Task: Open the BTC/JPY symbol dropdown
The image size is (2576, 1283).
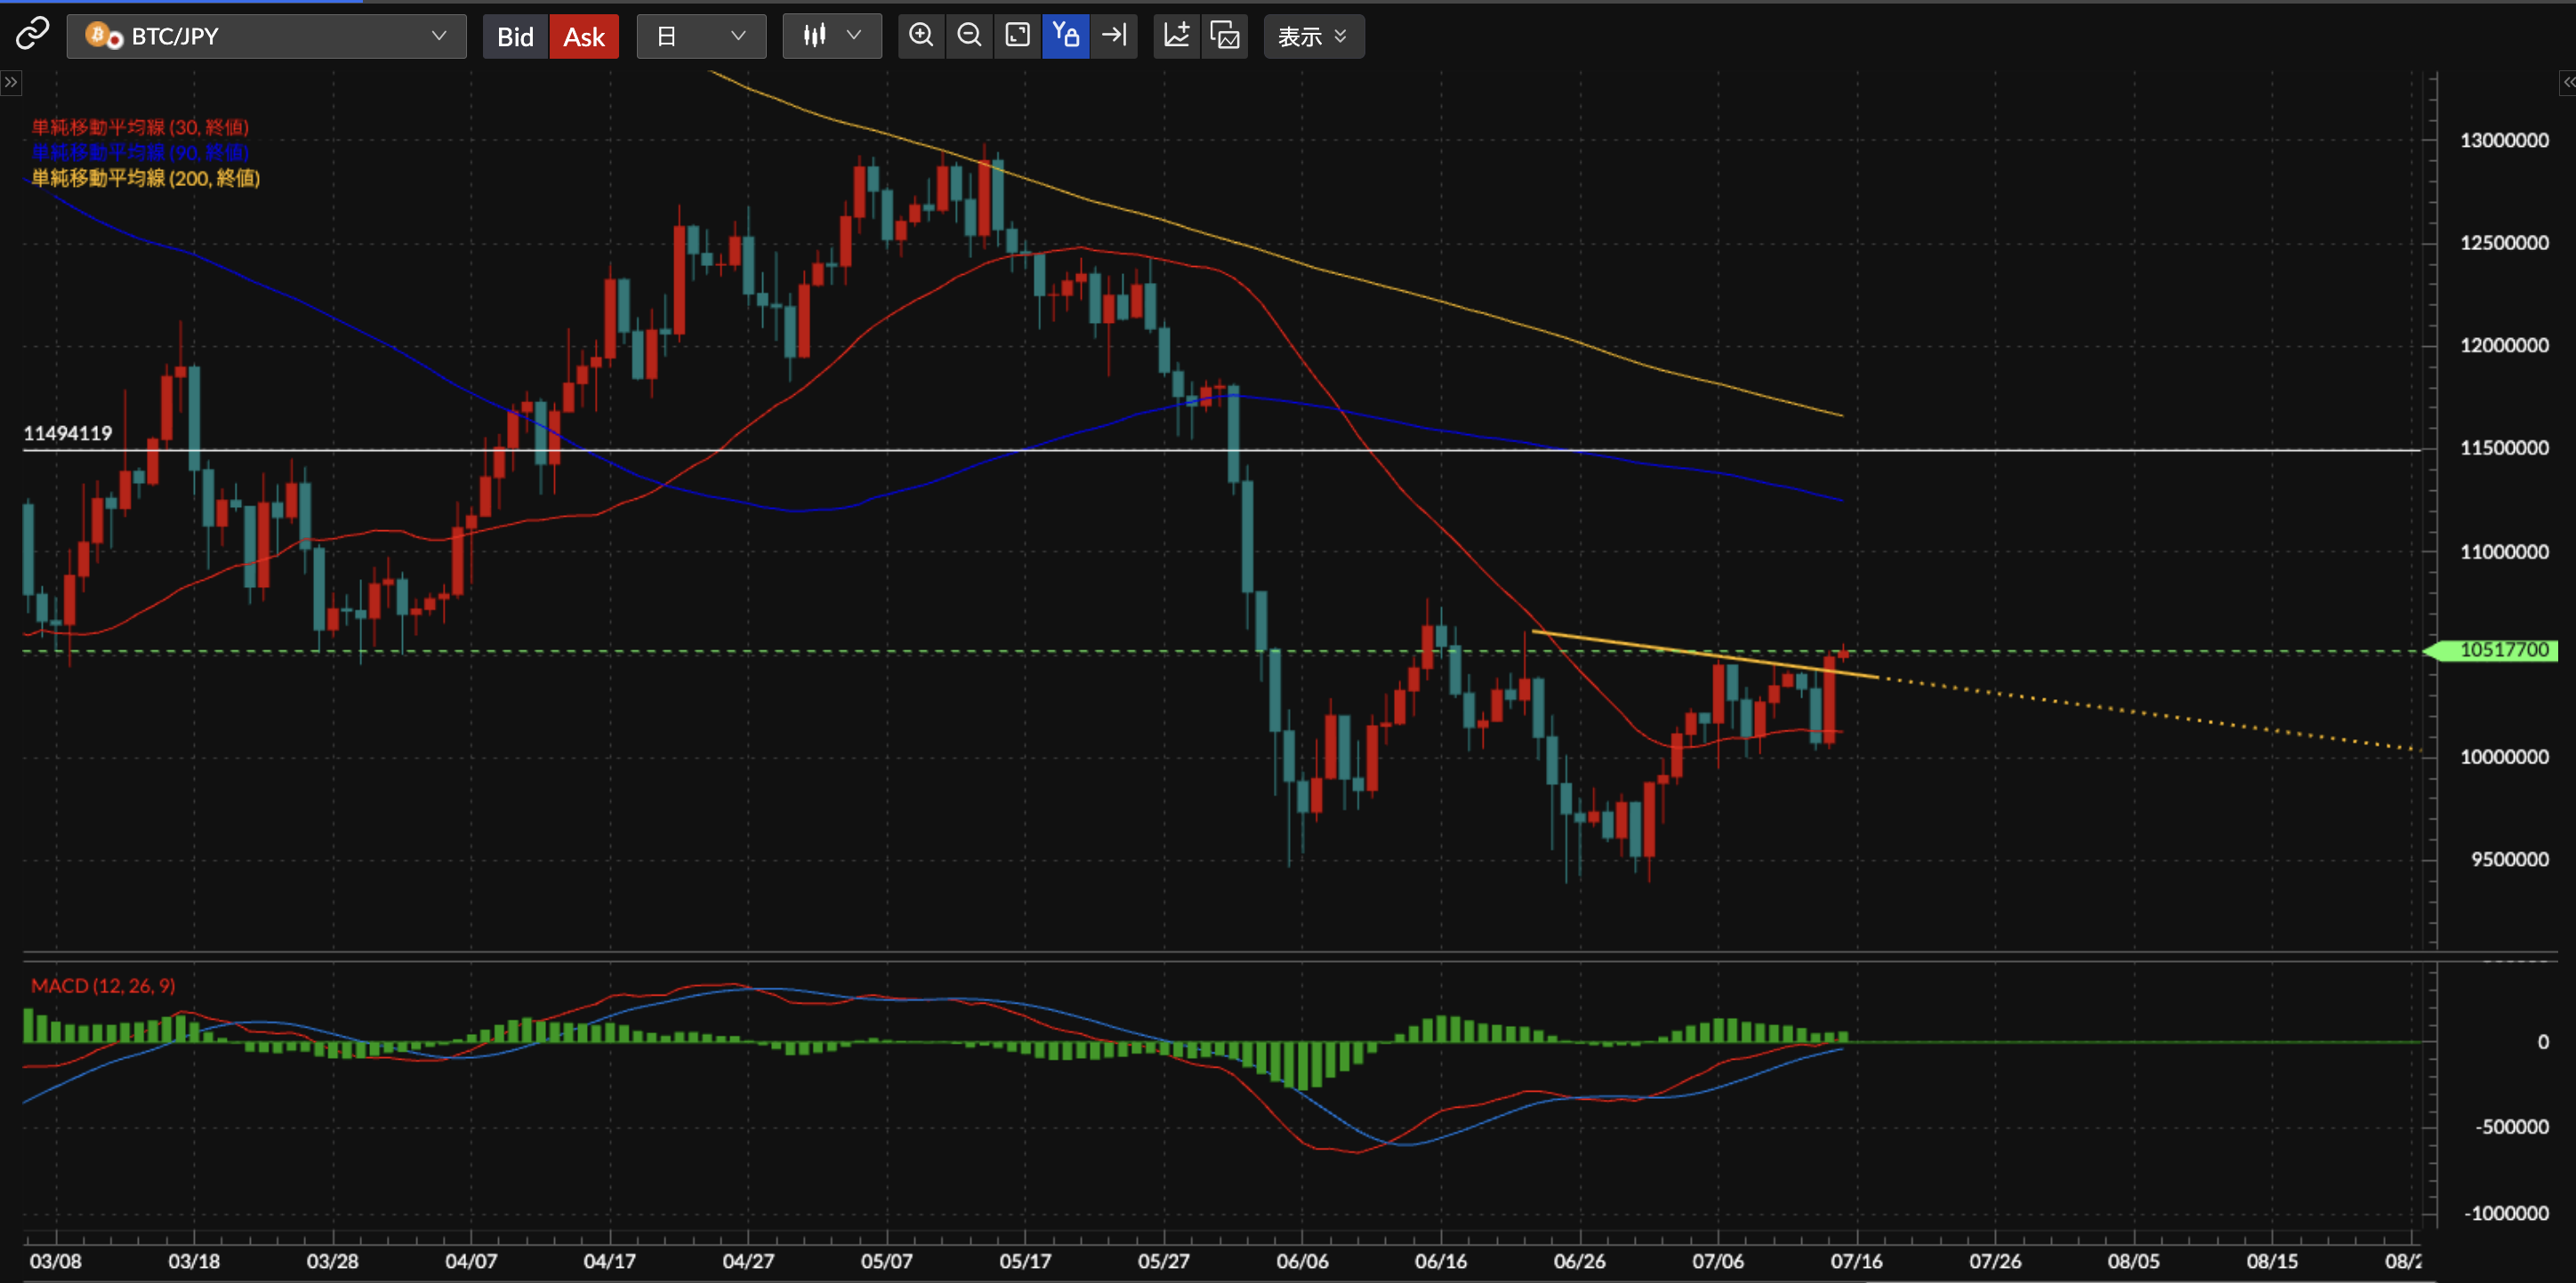Action: (x=266, y=36)
